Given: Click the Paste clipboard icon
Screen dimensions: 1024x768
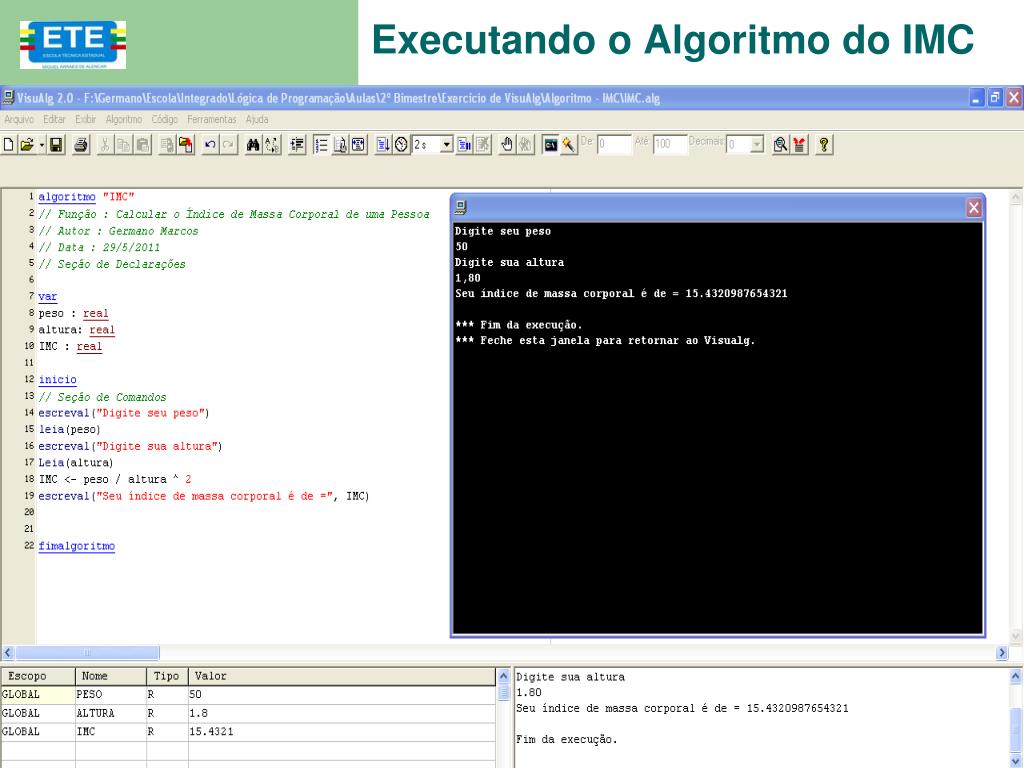Looking at the screenshot, I should coord(142,144).
